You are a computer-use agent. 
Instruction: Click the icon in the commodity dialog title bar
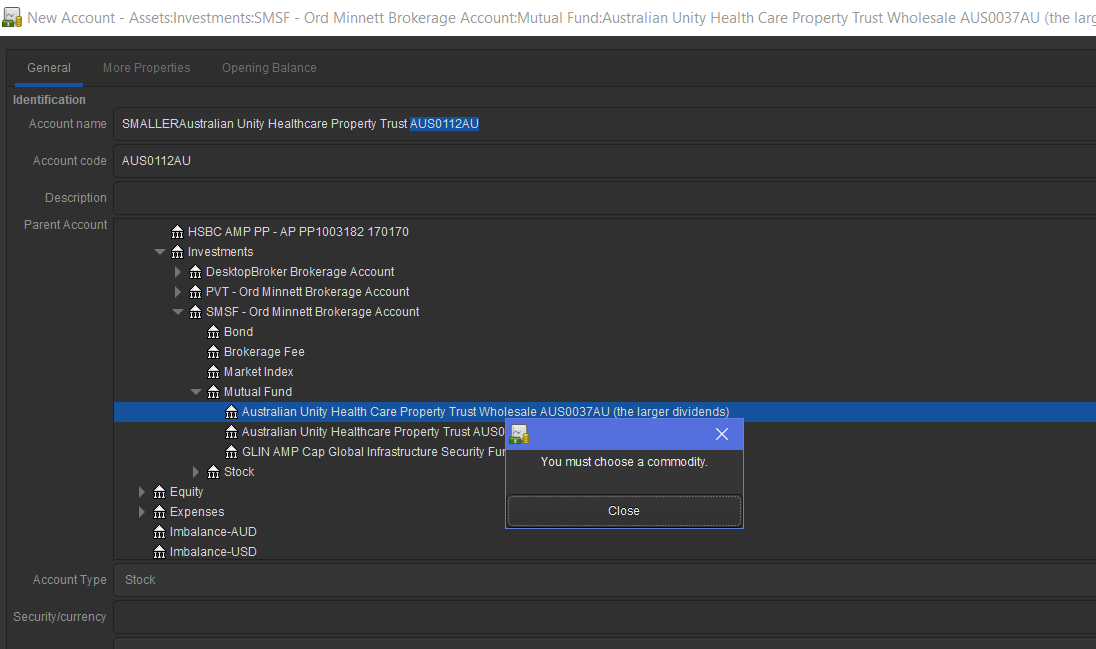519,434
